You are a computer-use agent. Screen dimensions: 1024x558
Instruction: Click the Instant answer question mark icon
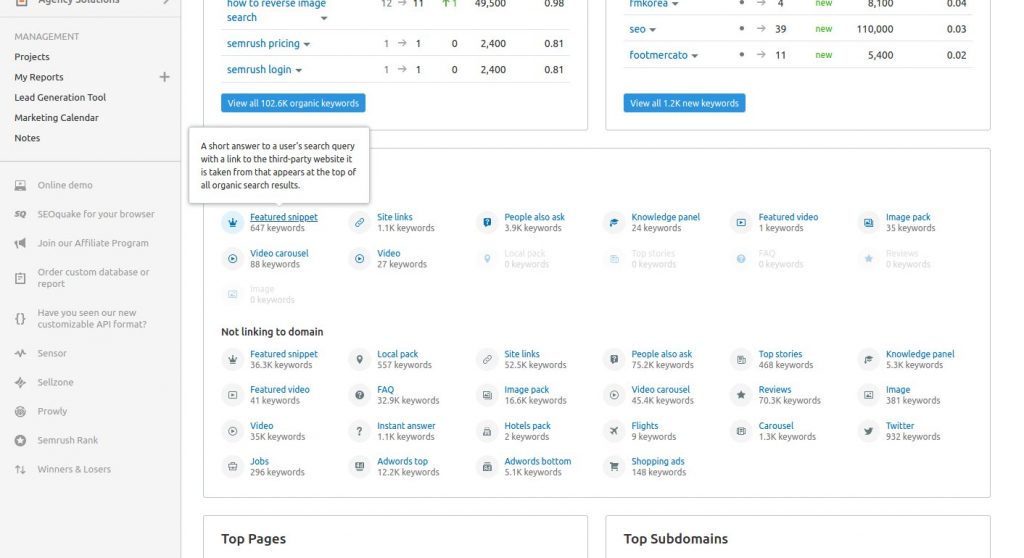tap(359, 431)
